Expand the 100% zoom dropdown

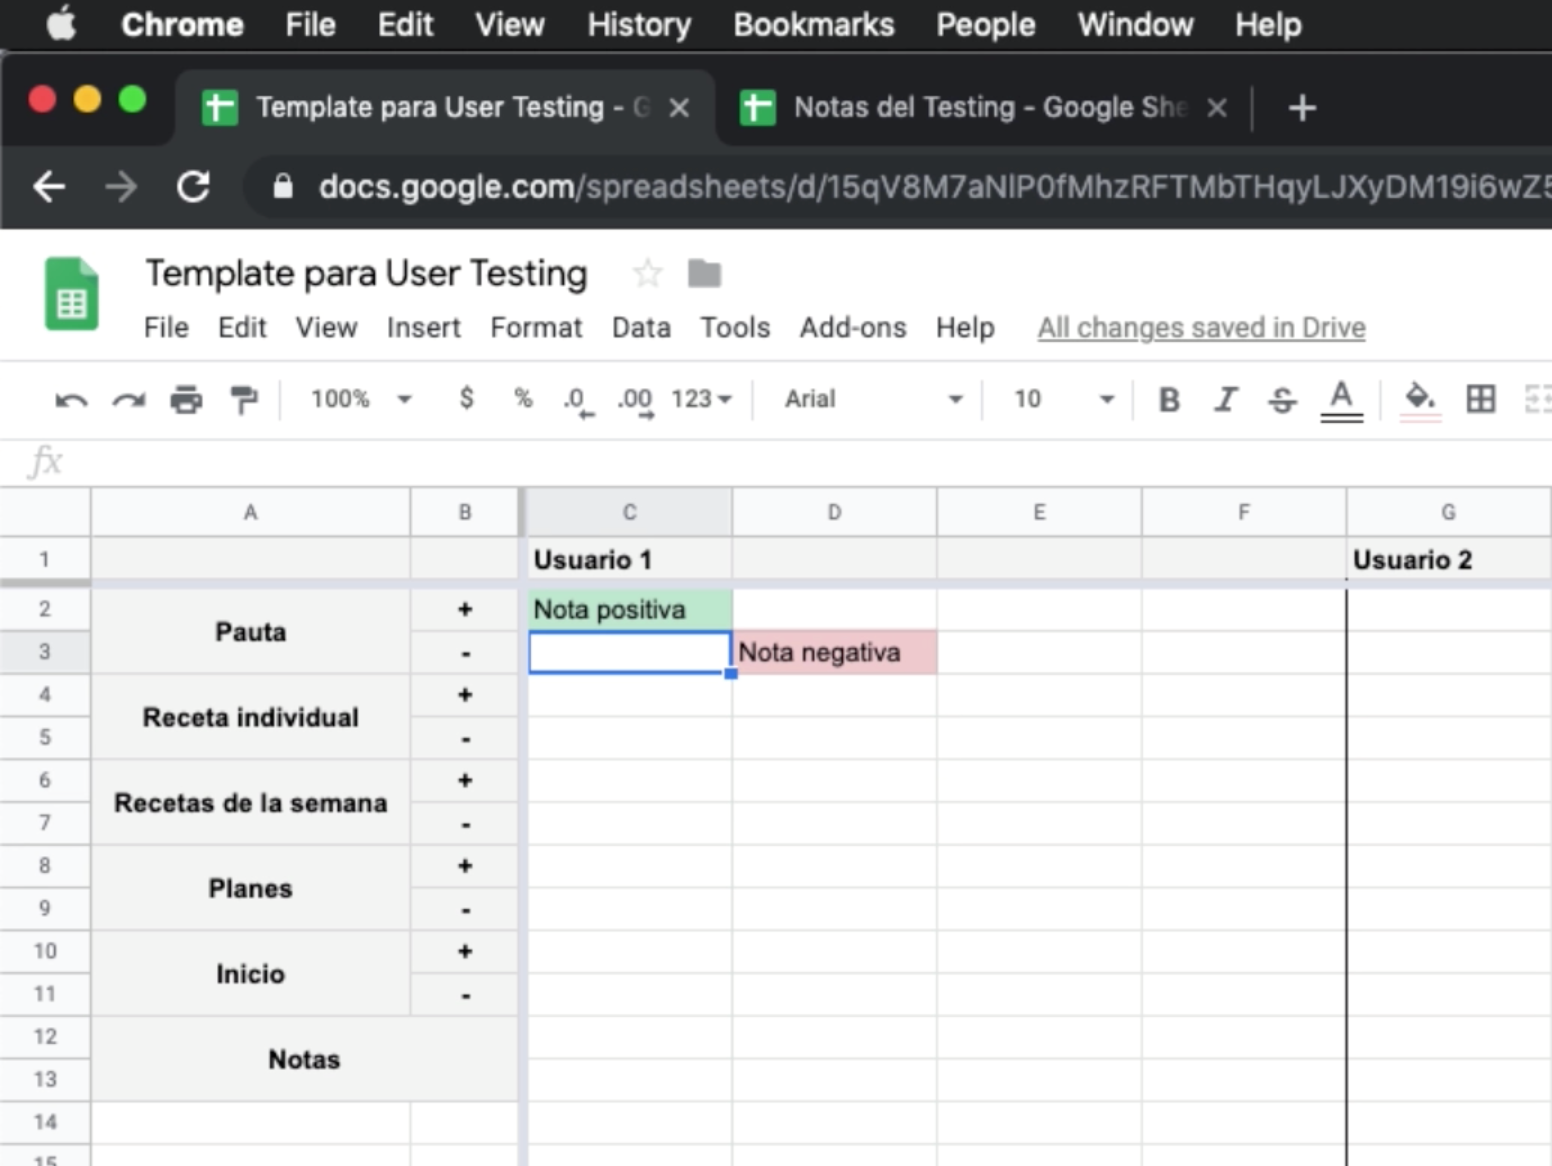point(360,399)
